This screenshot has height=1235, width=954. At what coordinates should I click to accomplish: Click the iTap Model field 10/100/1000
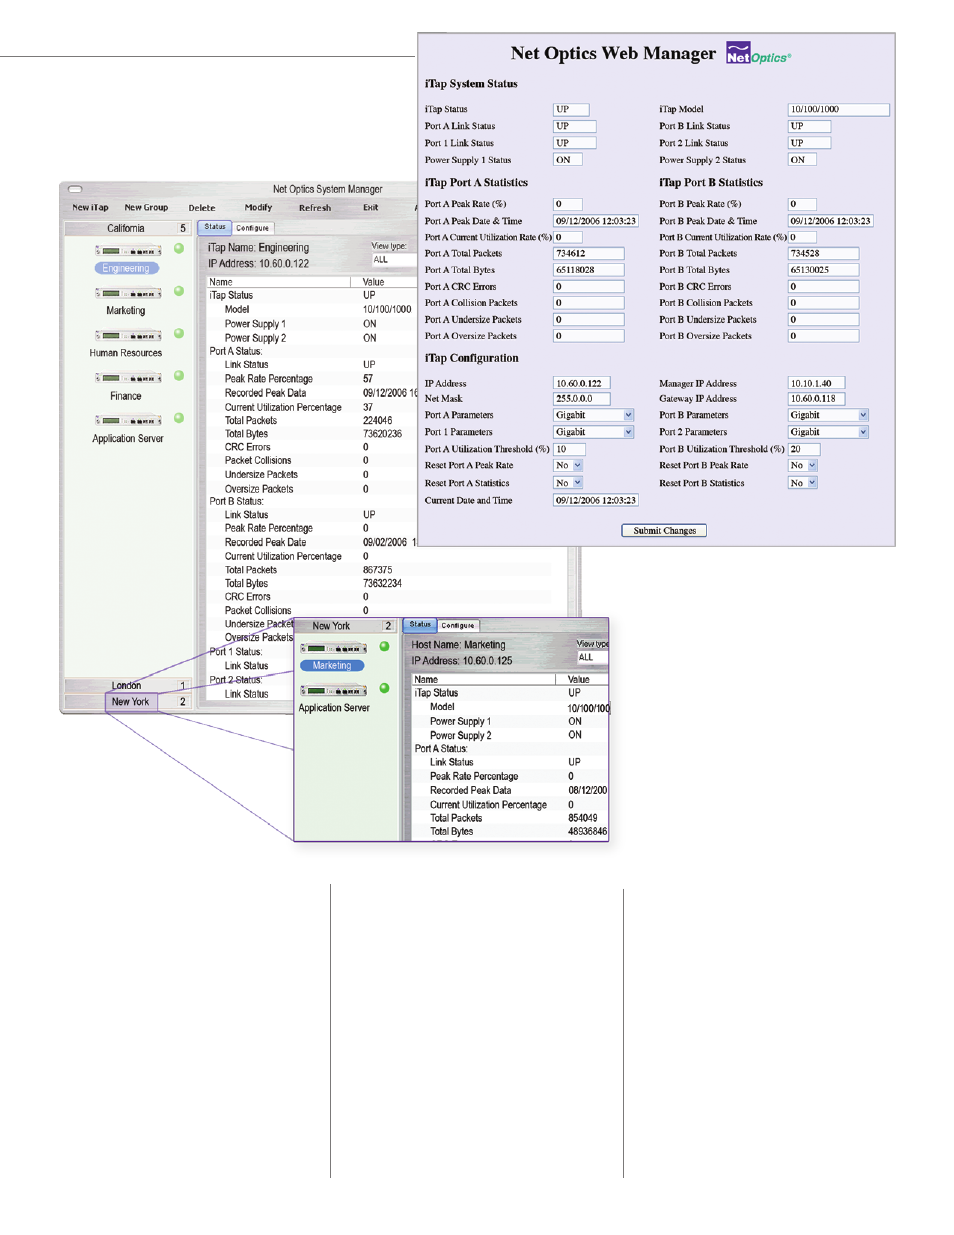(838, 109)
